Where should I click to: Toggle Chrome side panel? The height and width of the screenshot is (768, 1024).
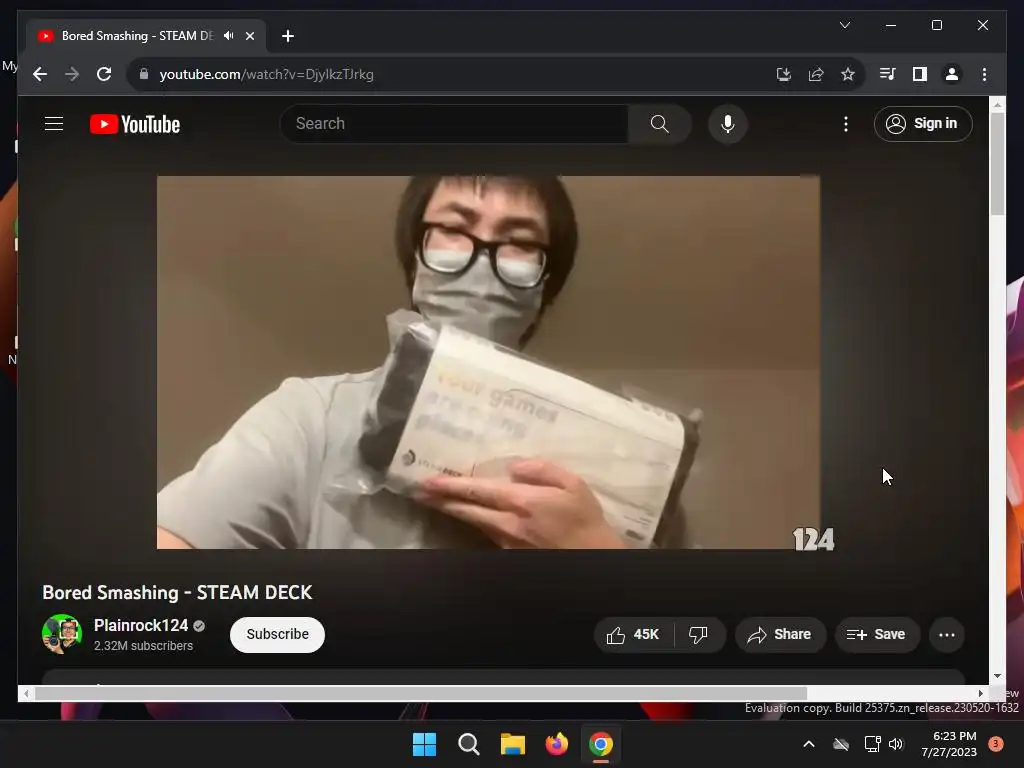coord(920,74)
